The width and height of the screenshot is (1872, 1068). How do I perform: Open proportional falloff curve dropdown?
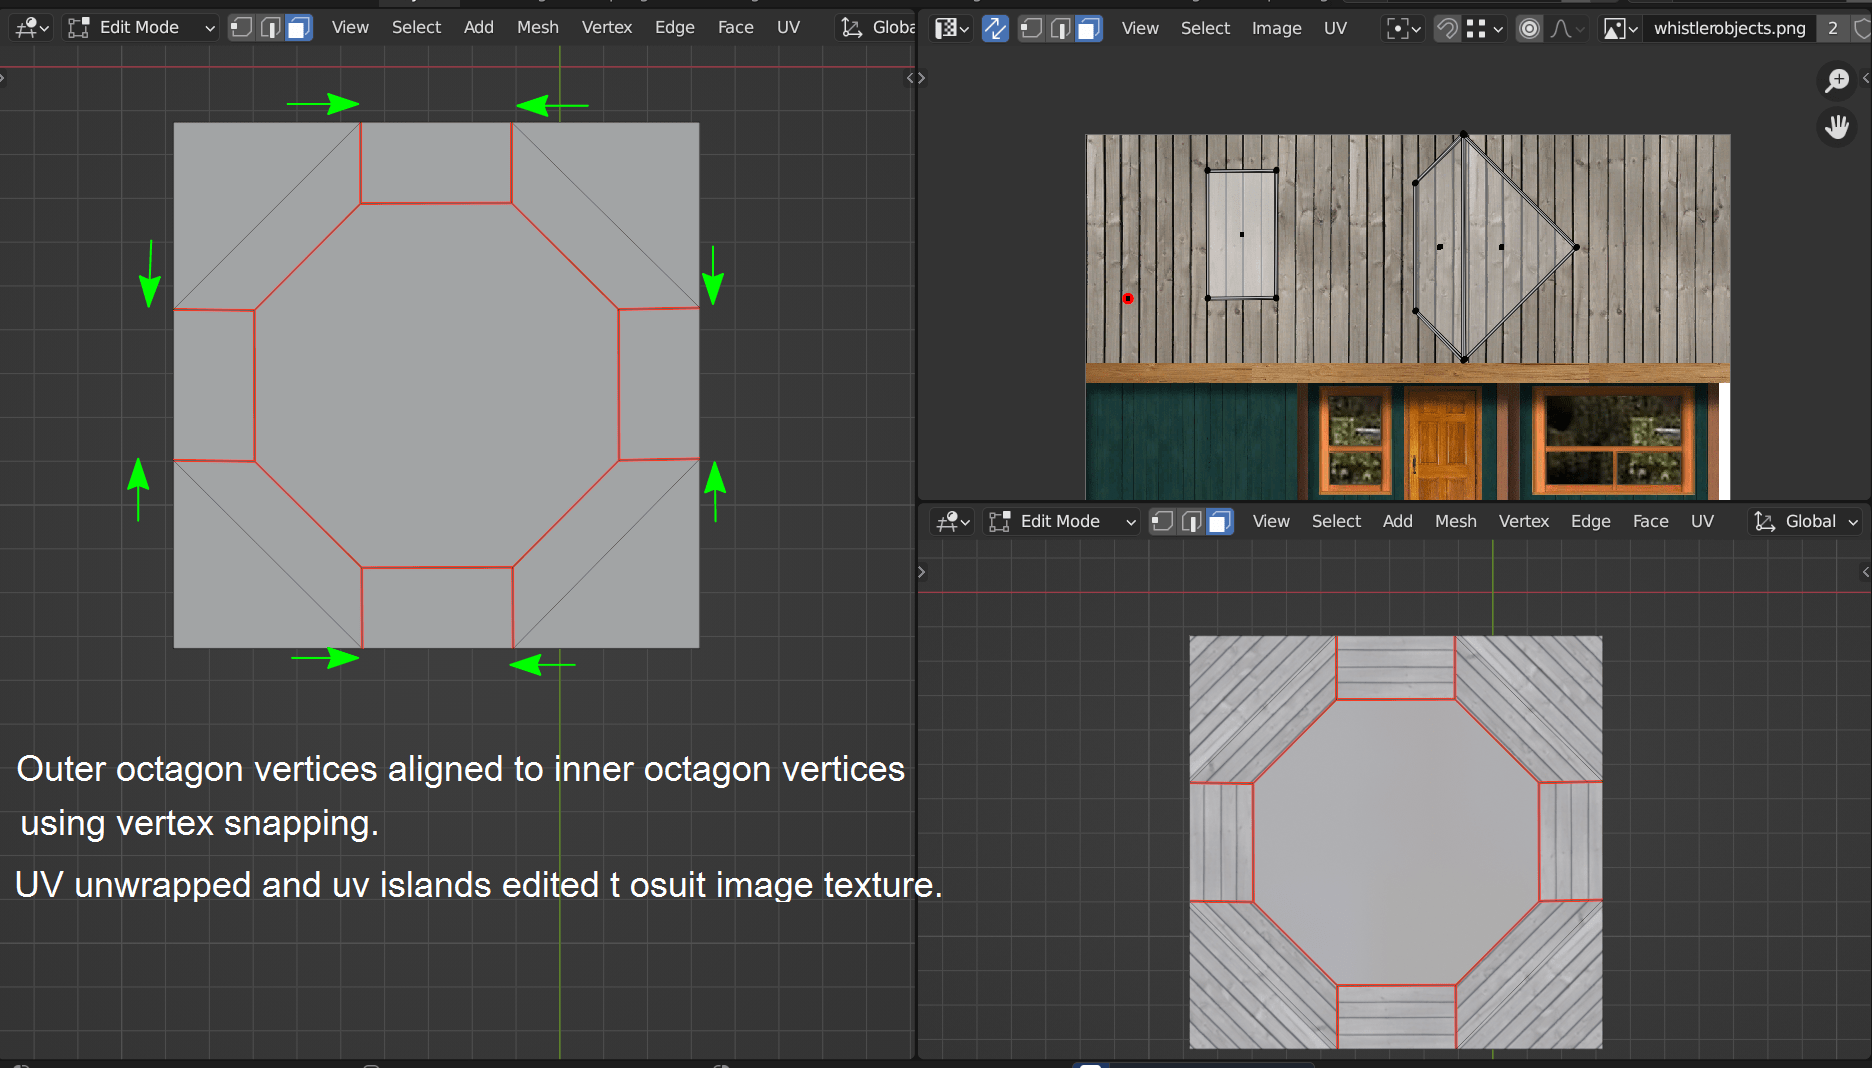point(1567,29)
